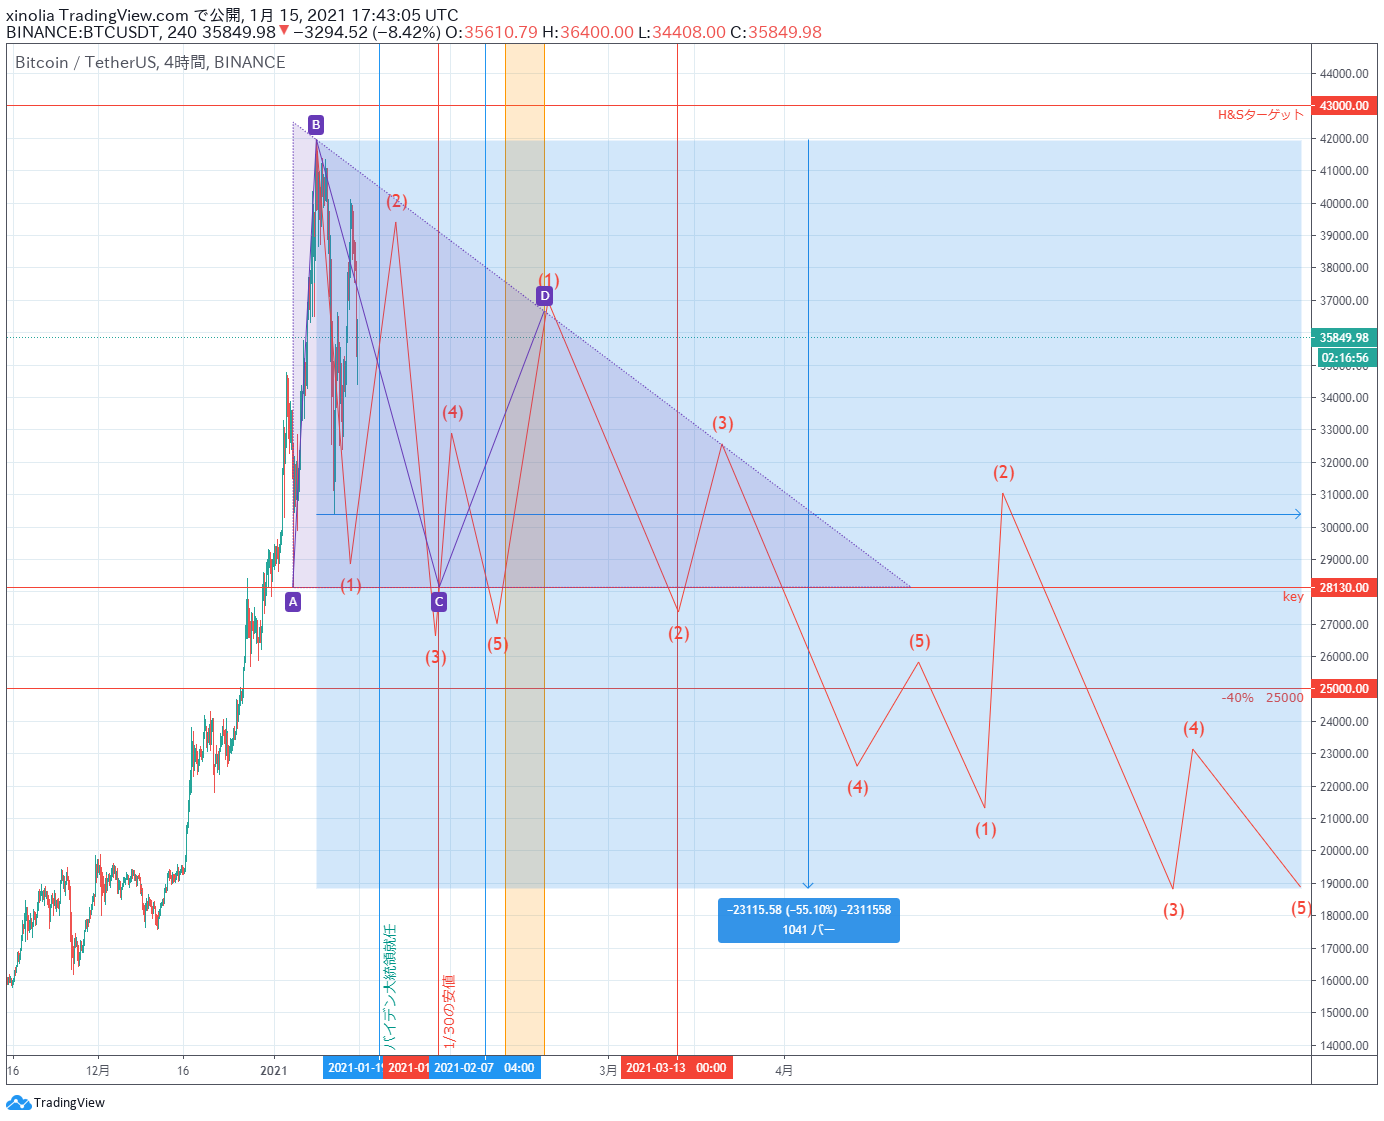Click the 4月 time axis label
This screenshot has height=1121, width=1384.
(784, 1071)
